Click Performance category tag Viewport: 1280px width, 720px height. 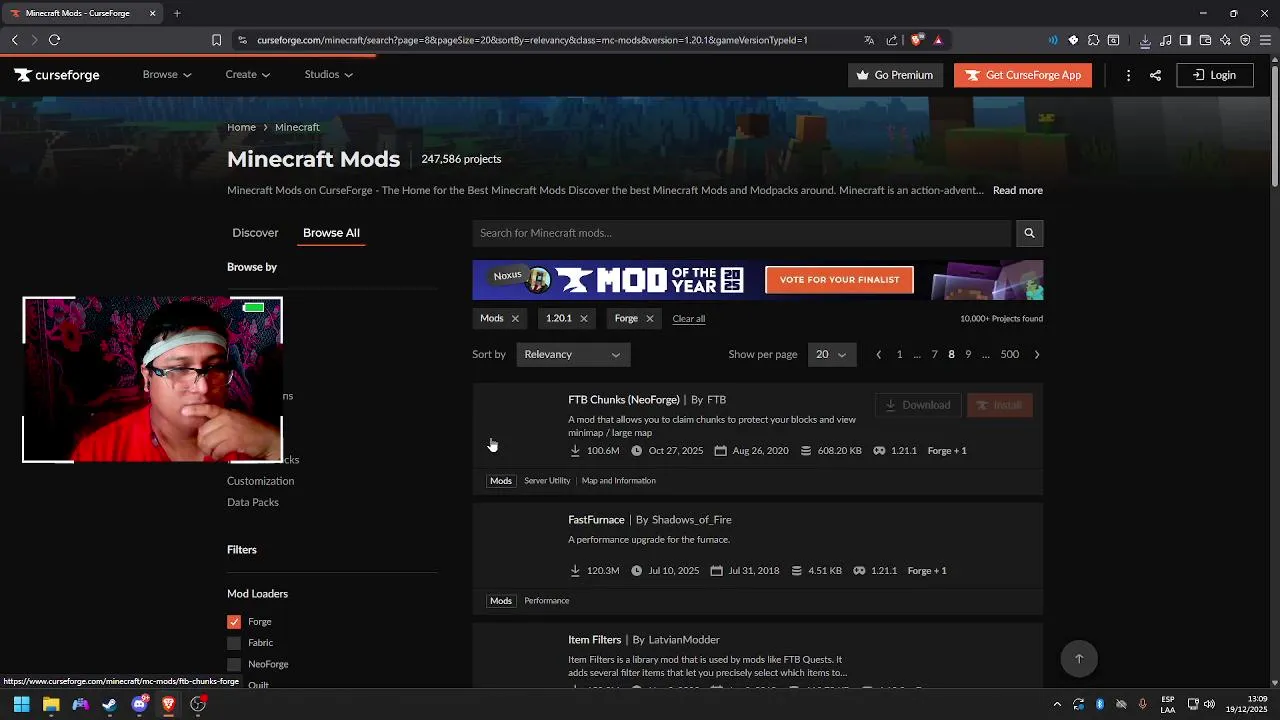(546, 601)
